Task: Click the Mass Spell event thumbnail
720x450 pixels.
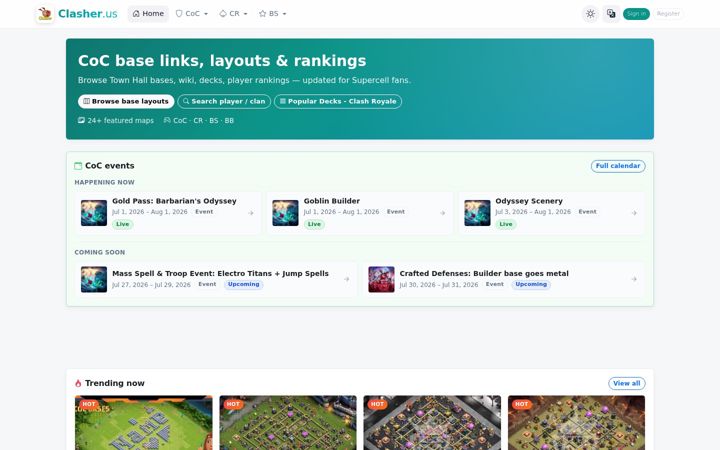Action: click(94, 279)
